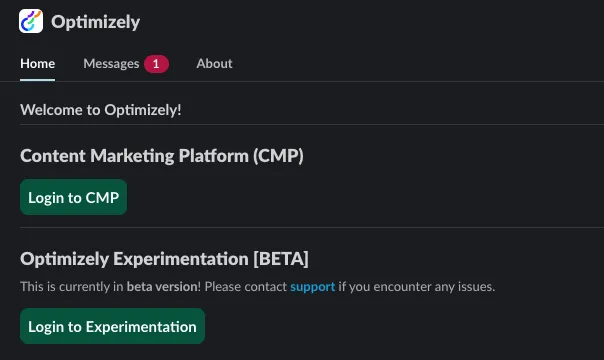This screenshot has height=360, width=604.
Task: Click the Please contact text before support
Action: click(x=246, y=286)
